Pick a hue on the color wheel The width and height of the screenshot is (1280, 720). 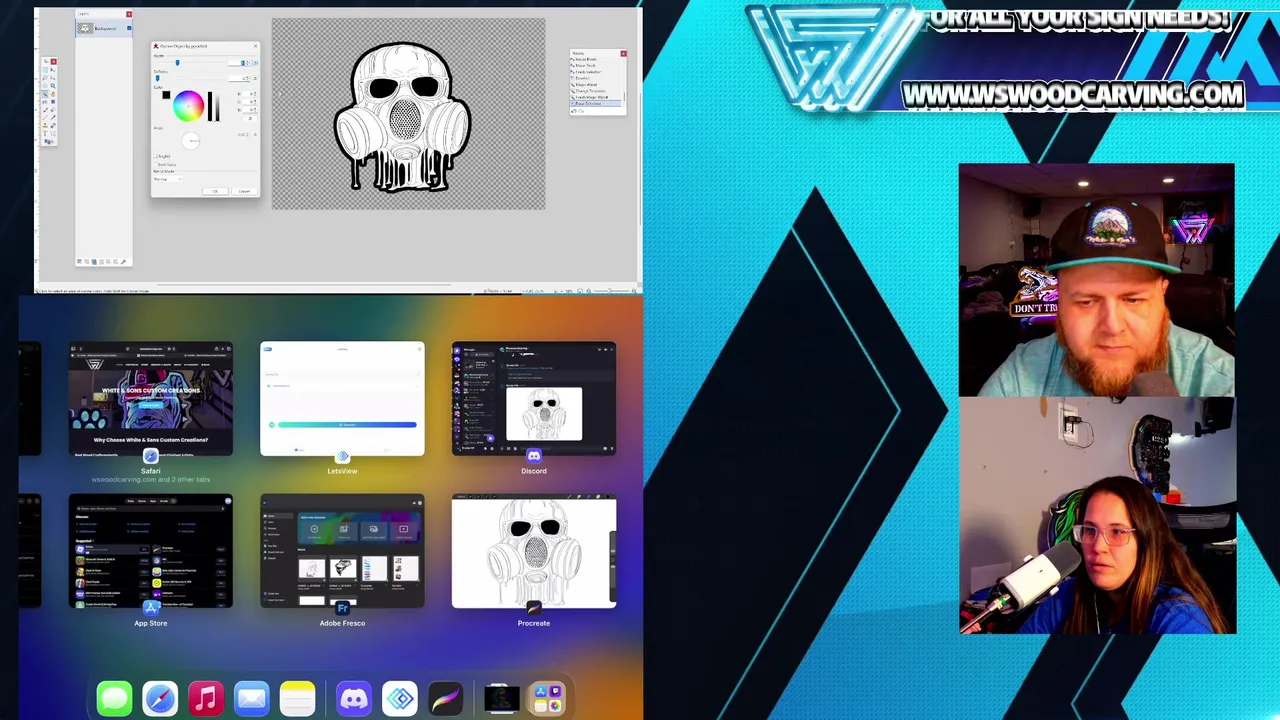188,106
